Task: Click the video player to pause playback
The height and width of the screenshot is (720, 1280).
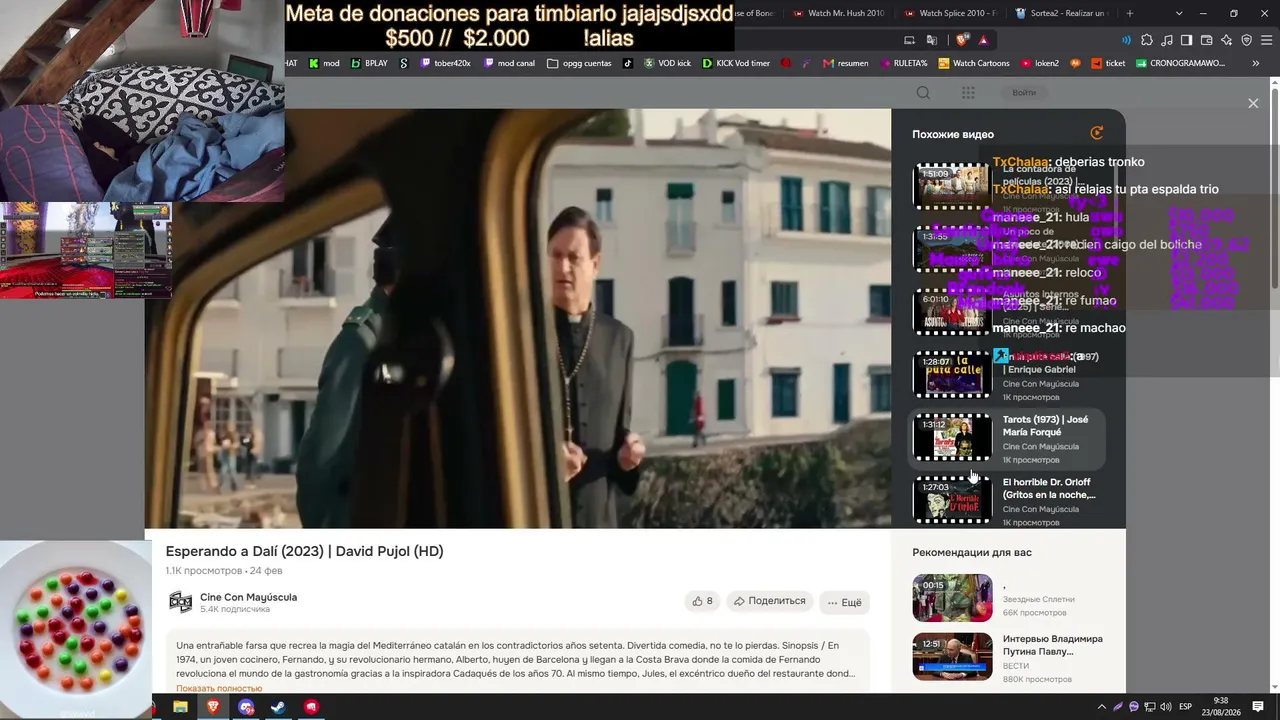Action: pyautogui.click(x=518, y=318)
